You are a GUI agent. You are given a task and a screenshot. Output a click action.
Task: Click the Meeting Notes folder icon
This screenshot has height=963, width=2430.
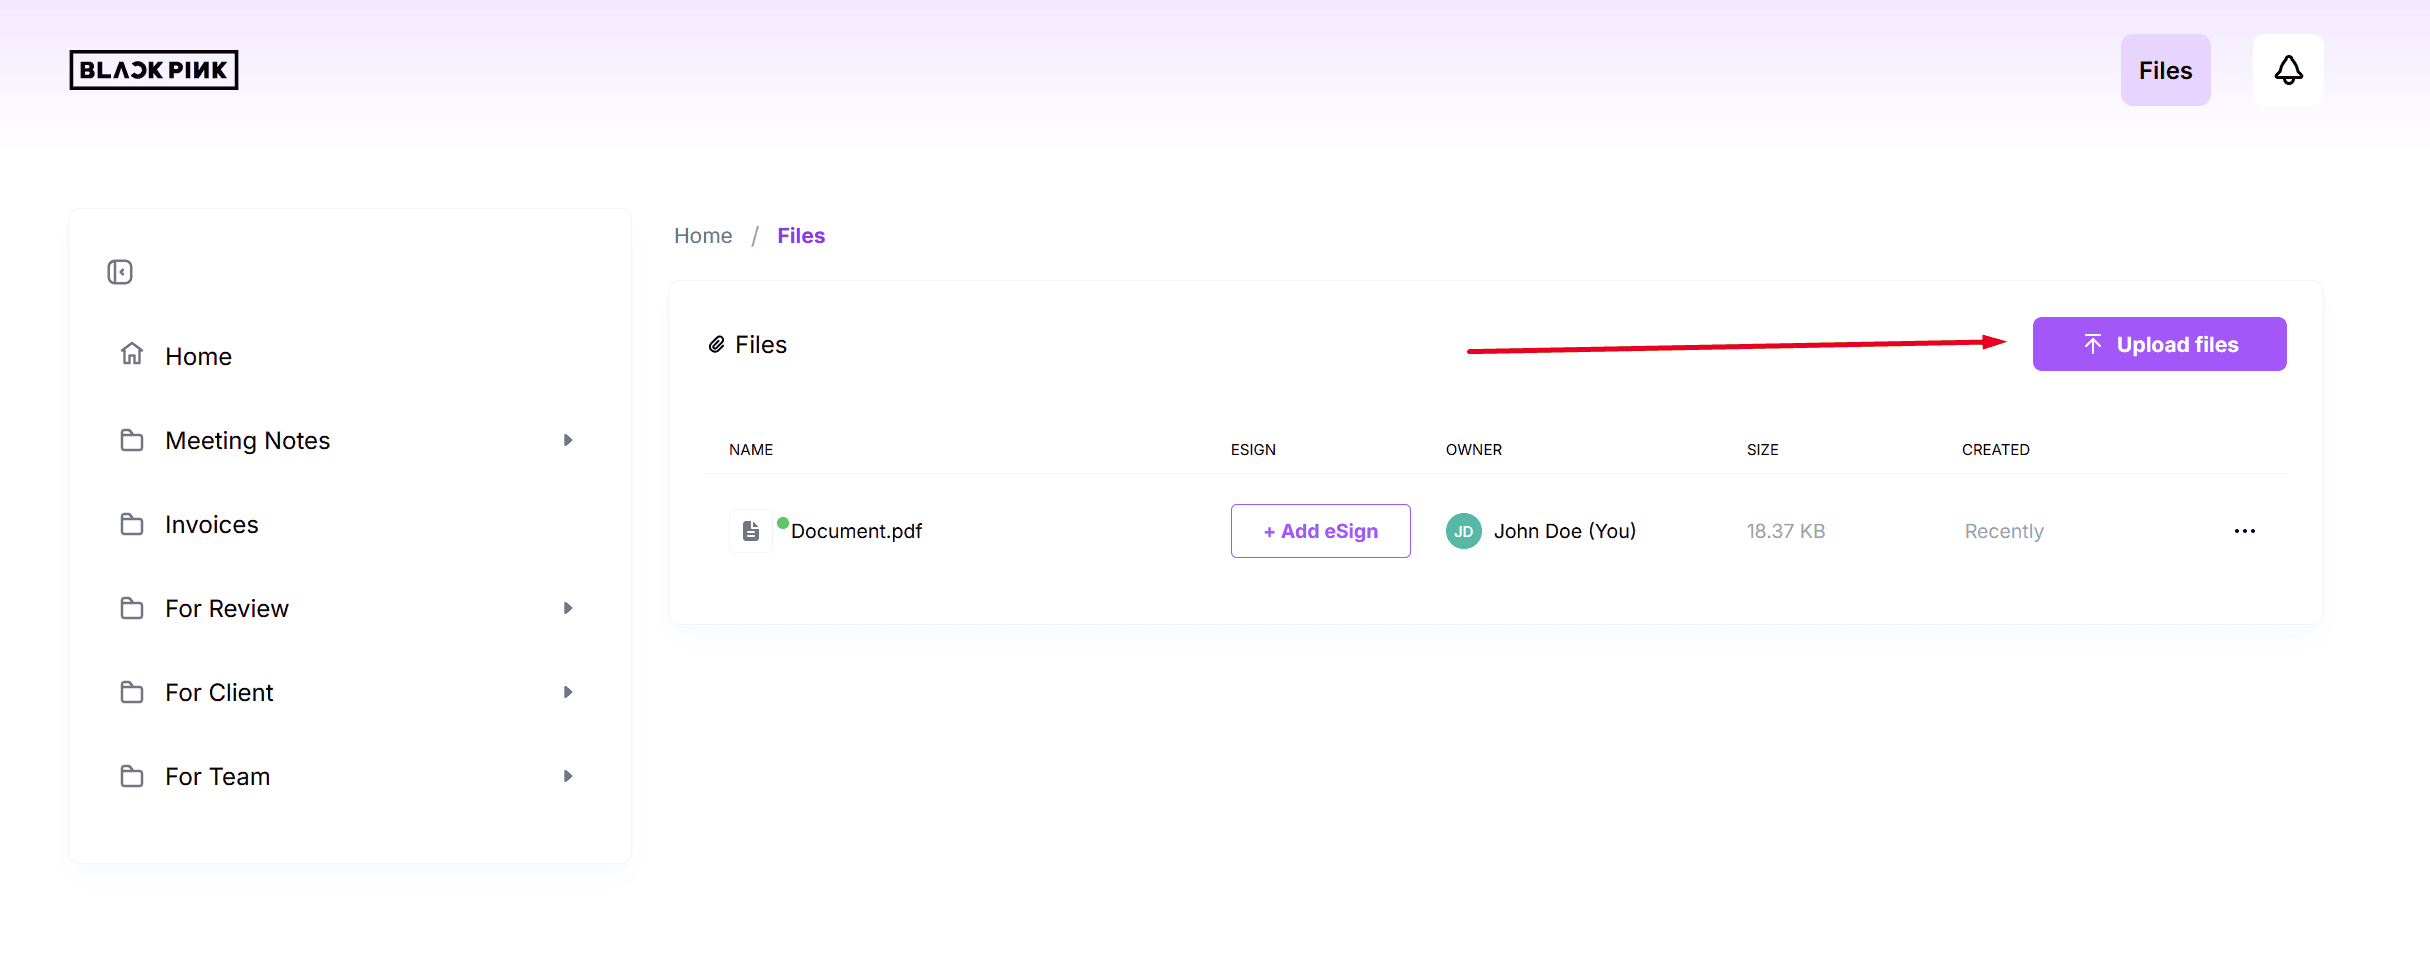[132, 440]
